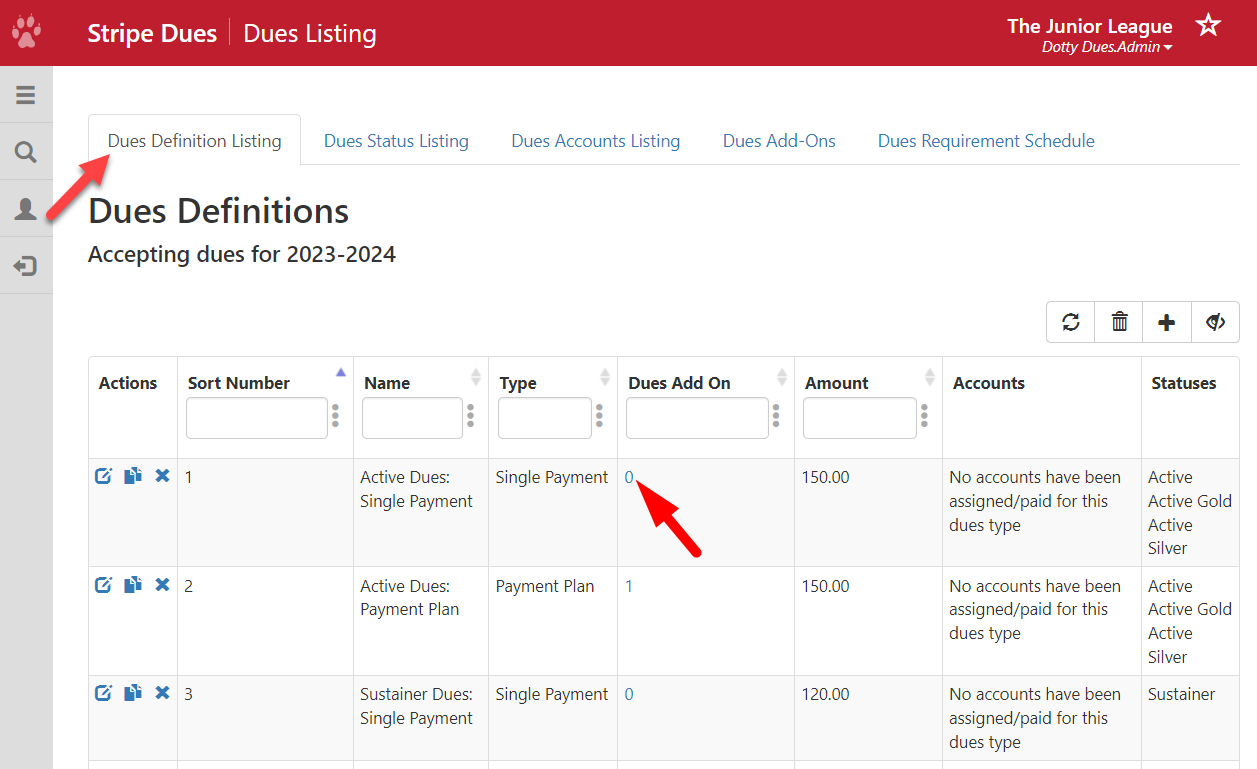1257x769 pixels.
Task: Focus the Dues Add On filter input
Action: (697, 418)
